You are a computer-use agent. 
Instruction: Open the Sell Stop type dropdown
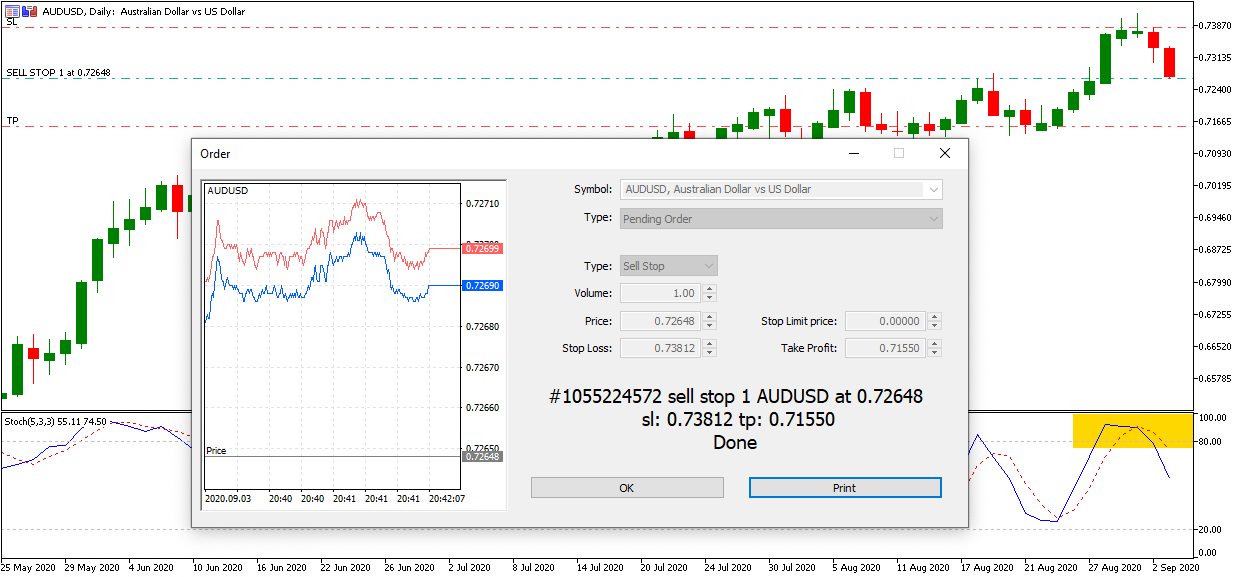point(669,266)
